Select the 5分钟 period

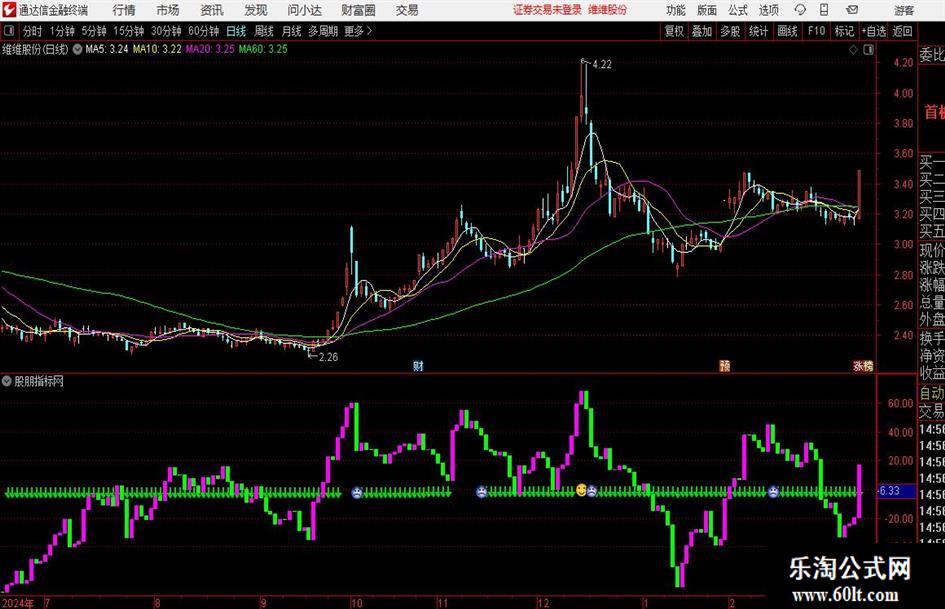[93, 31]
